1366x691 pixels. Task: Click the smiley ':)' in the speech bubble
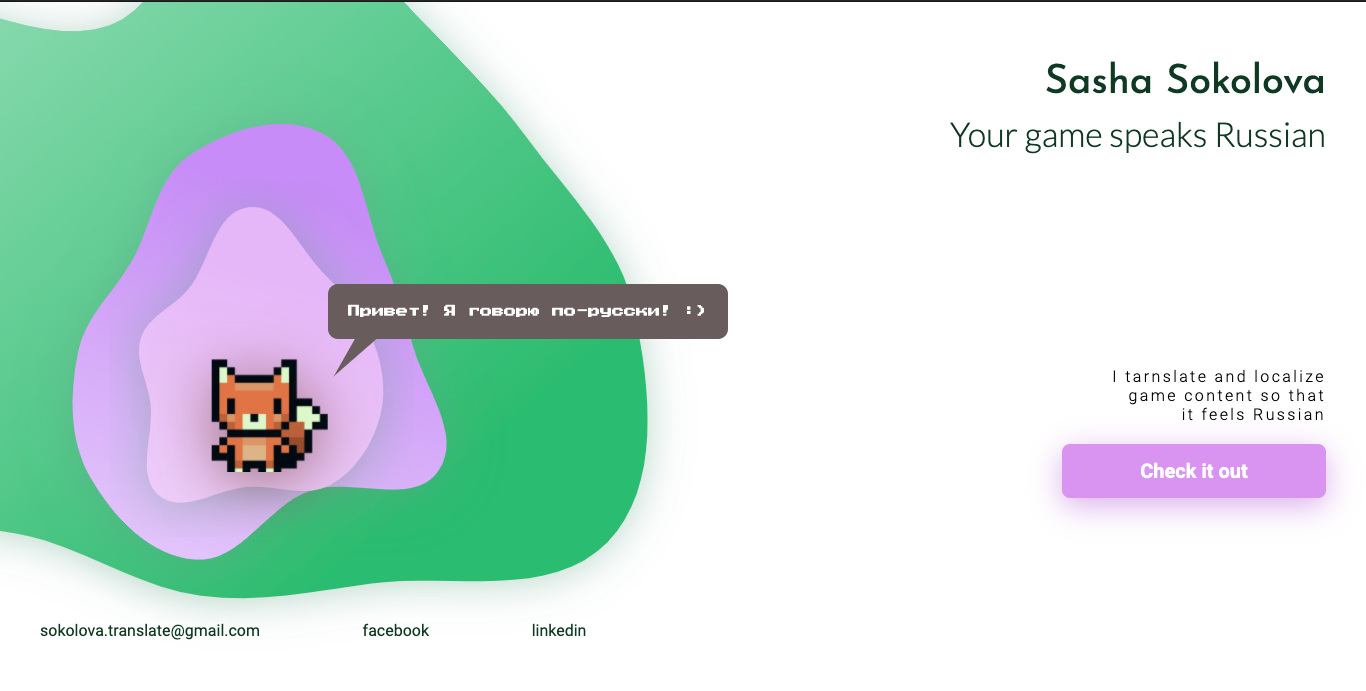[x=697, y=311]
